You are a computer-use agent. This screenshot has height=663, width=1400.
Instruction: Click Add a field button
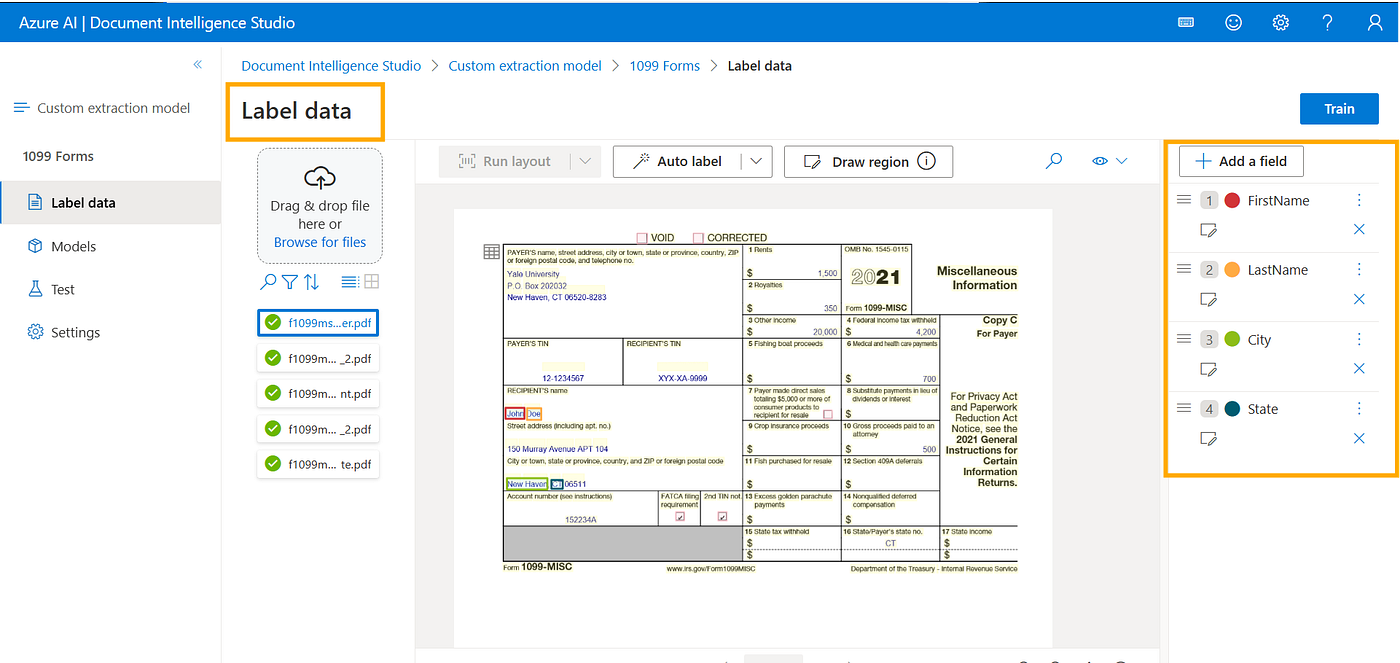1241,161
